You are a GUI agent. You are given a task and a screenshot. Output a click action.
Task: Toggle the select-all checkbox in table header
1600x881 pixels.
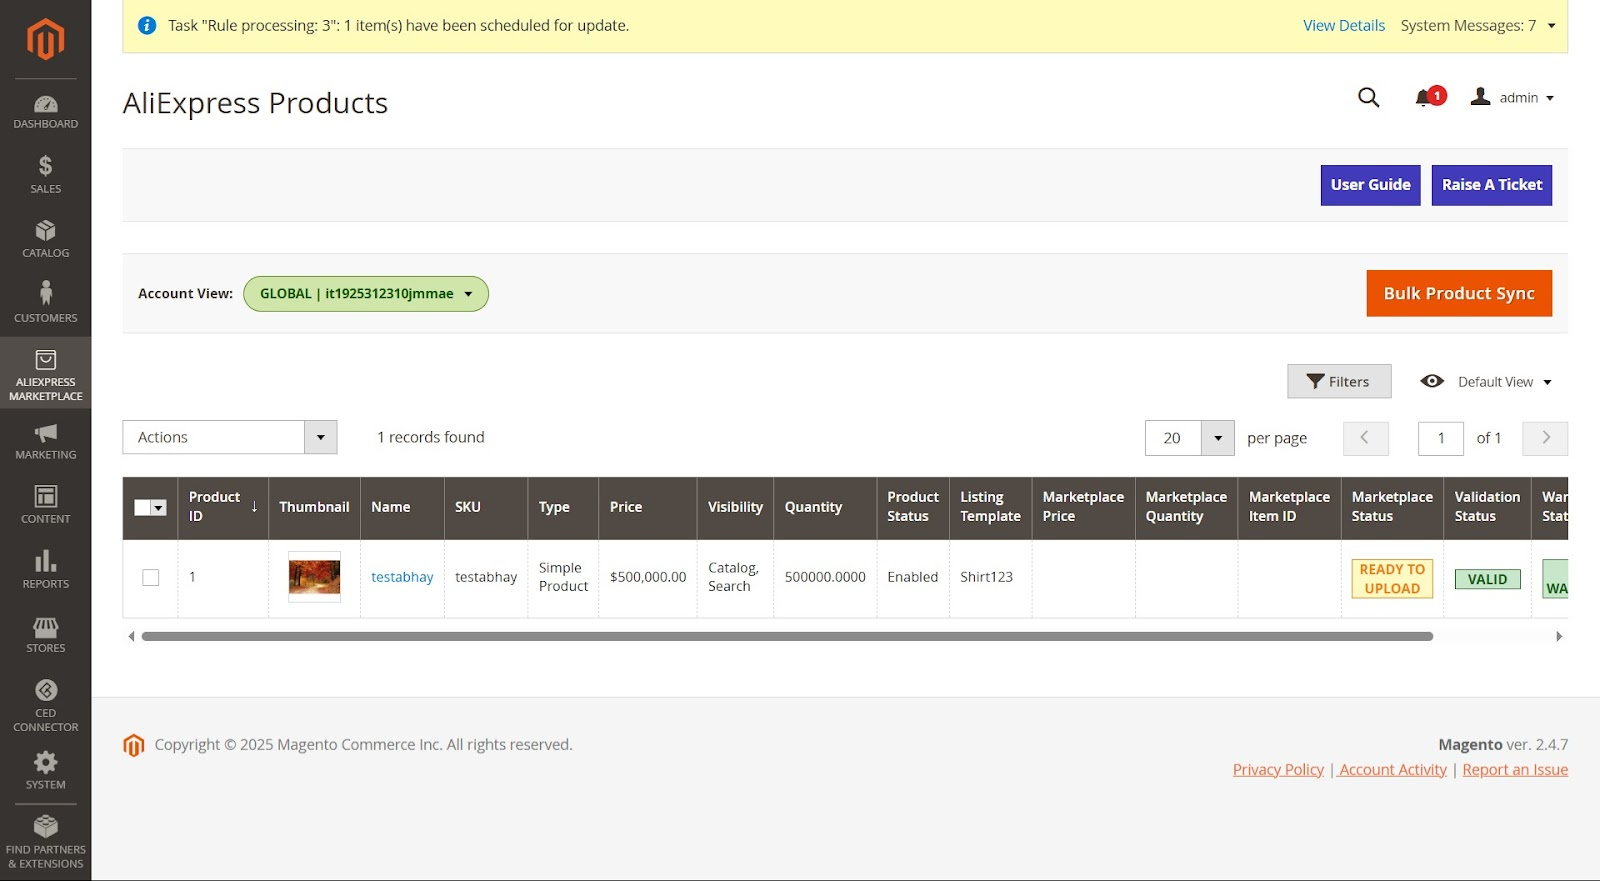pyautogui.click(x=143, y=508)
